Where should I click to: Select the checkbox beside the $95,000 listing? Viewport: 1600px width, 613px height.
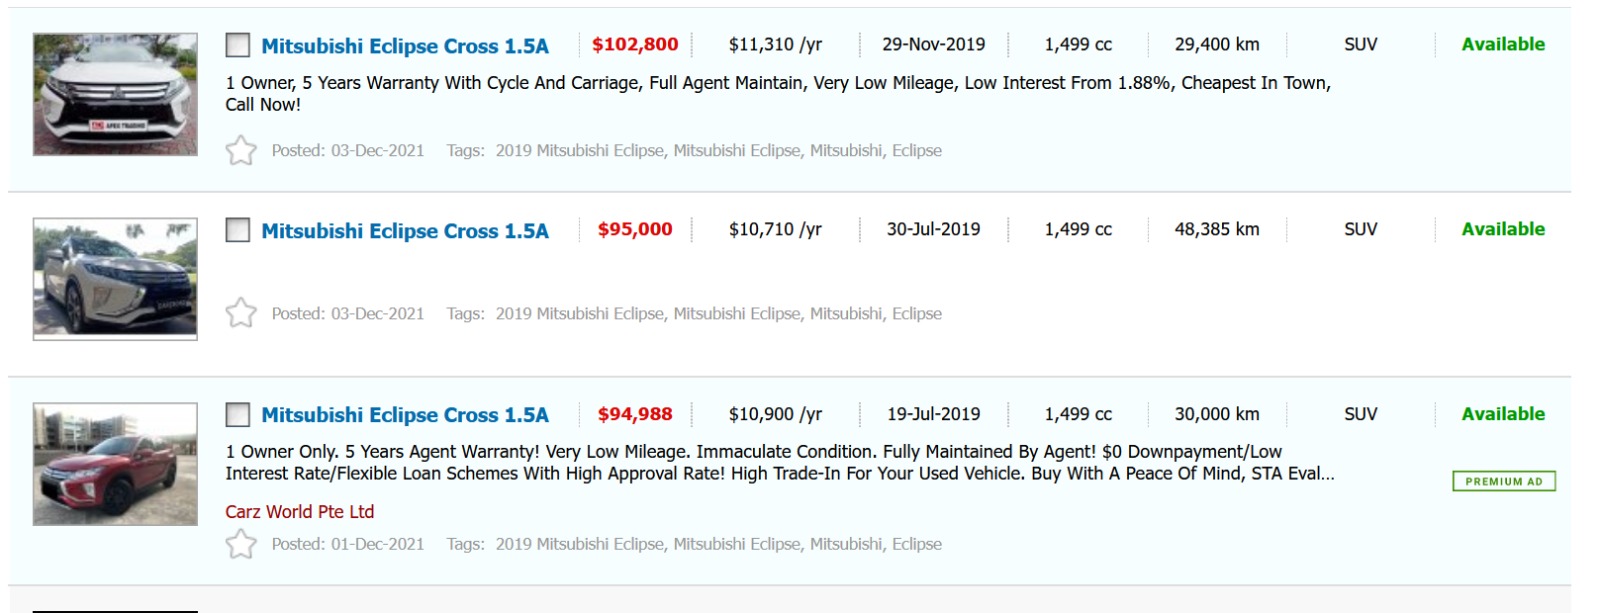coord(238,230)
